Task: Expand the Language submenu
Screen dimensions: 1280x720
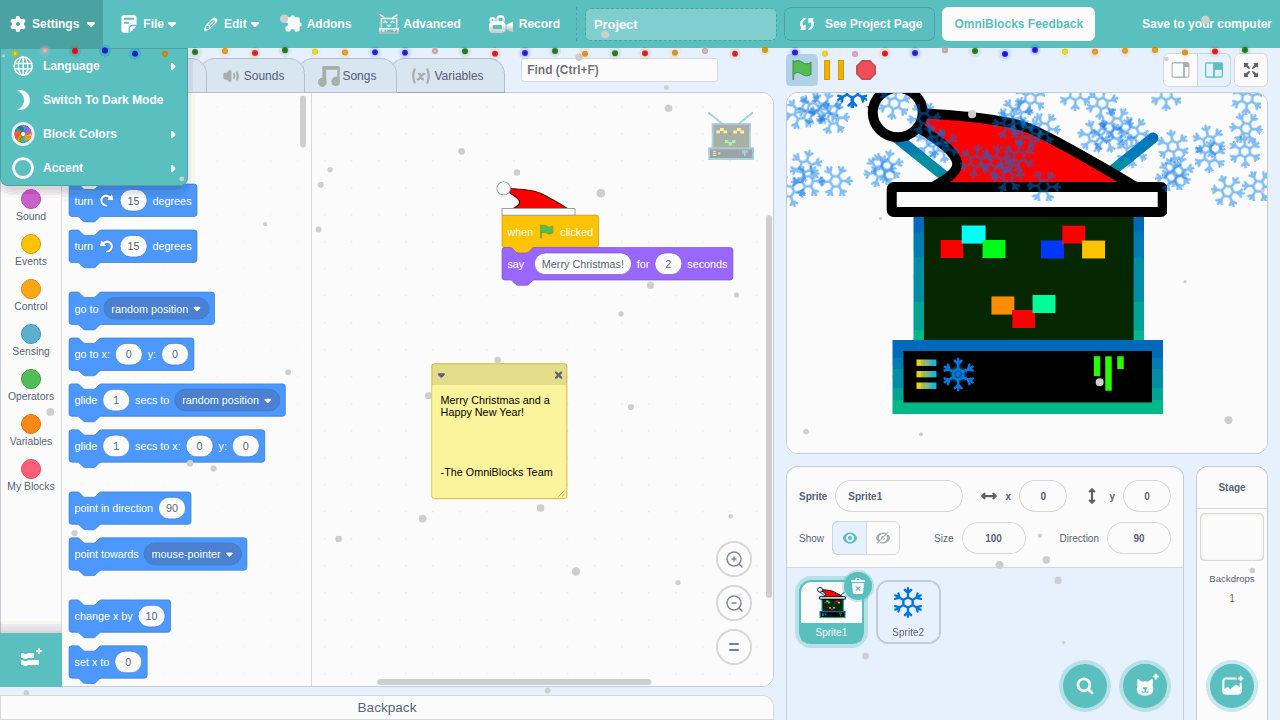Action: point(94,66)
